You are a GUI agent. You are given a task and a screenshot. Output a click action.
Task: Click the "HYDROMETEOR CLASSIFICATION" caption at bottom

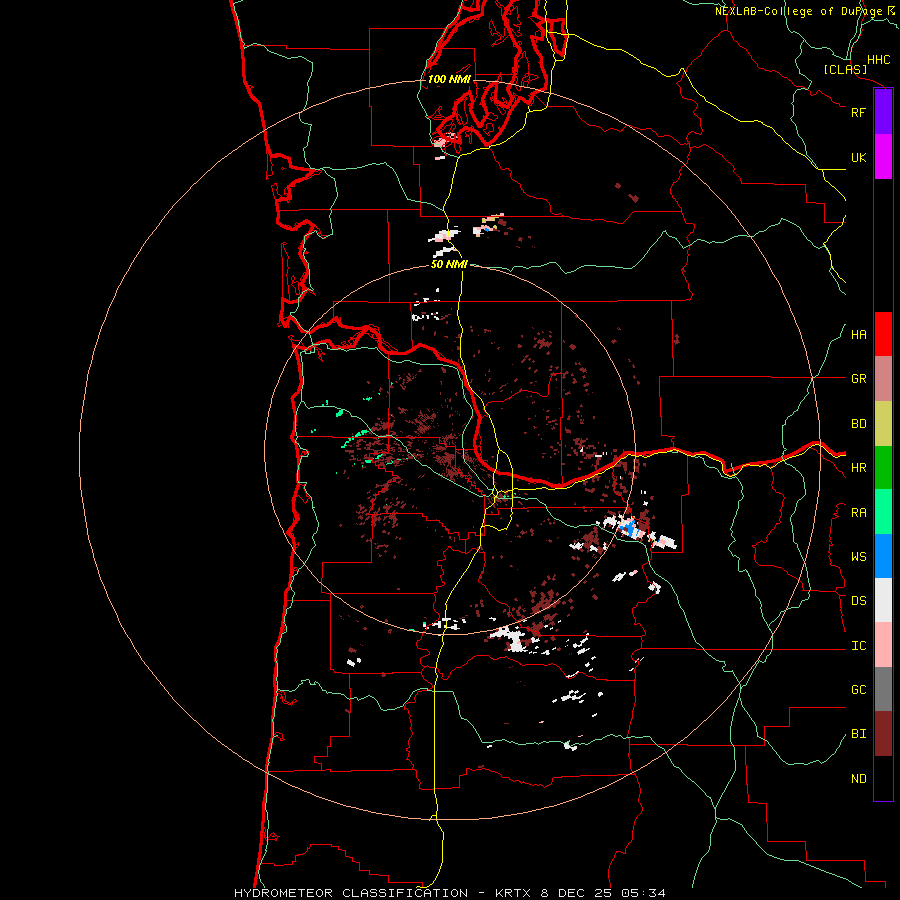[351, 893]
